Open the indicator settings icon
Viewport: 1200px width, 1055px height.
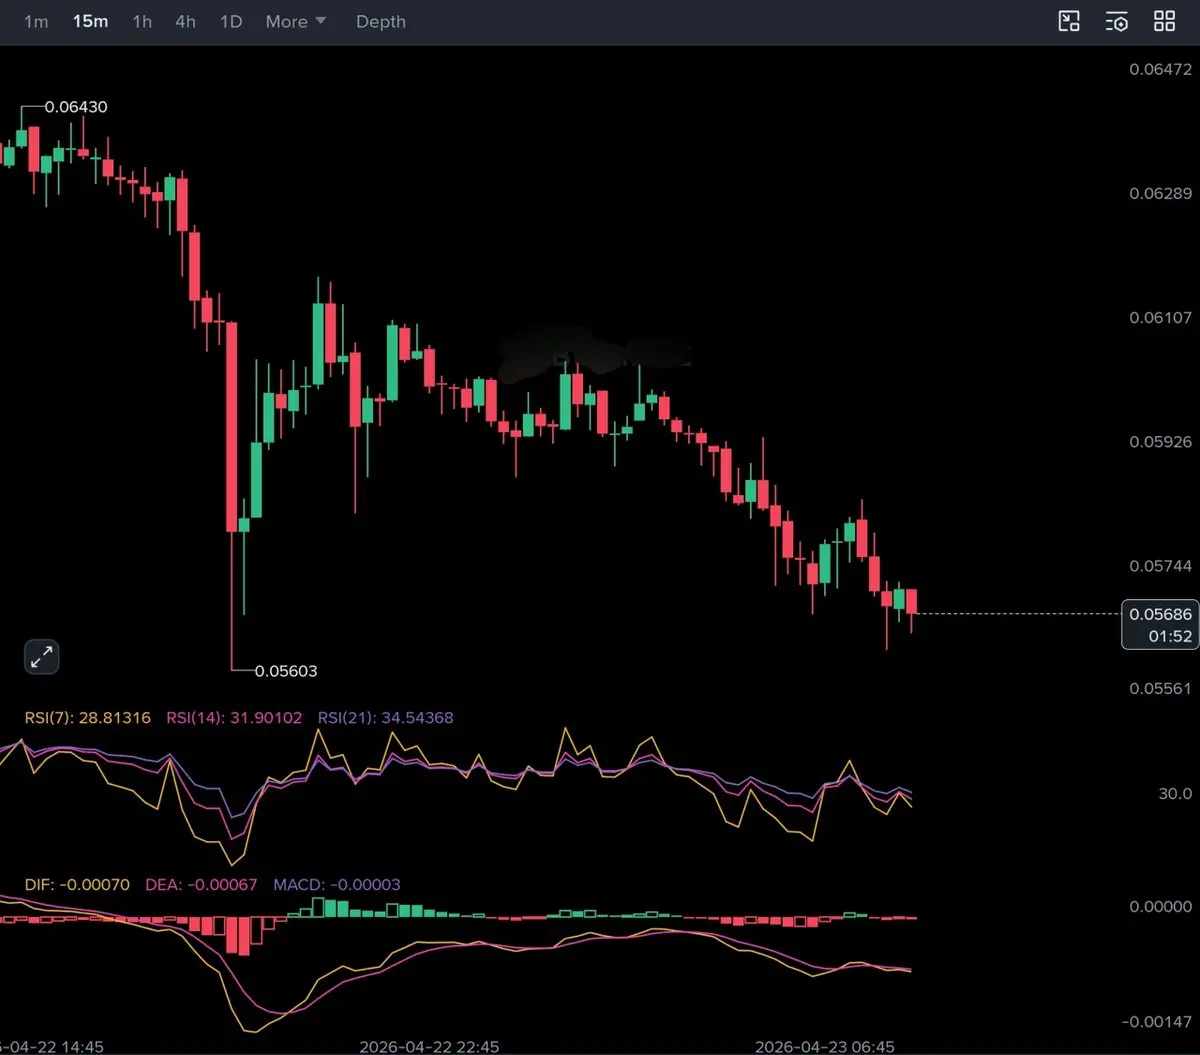(1117, 21)
